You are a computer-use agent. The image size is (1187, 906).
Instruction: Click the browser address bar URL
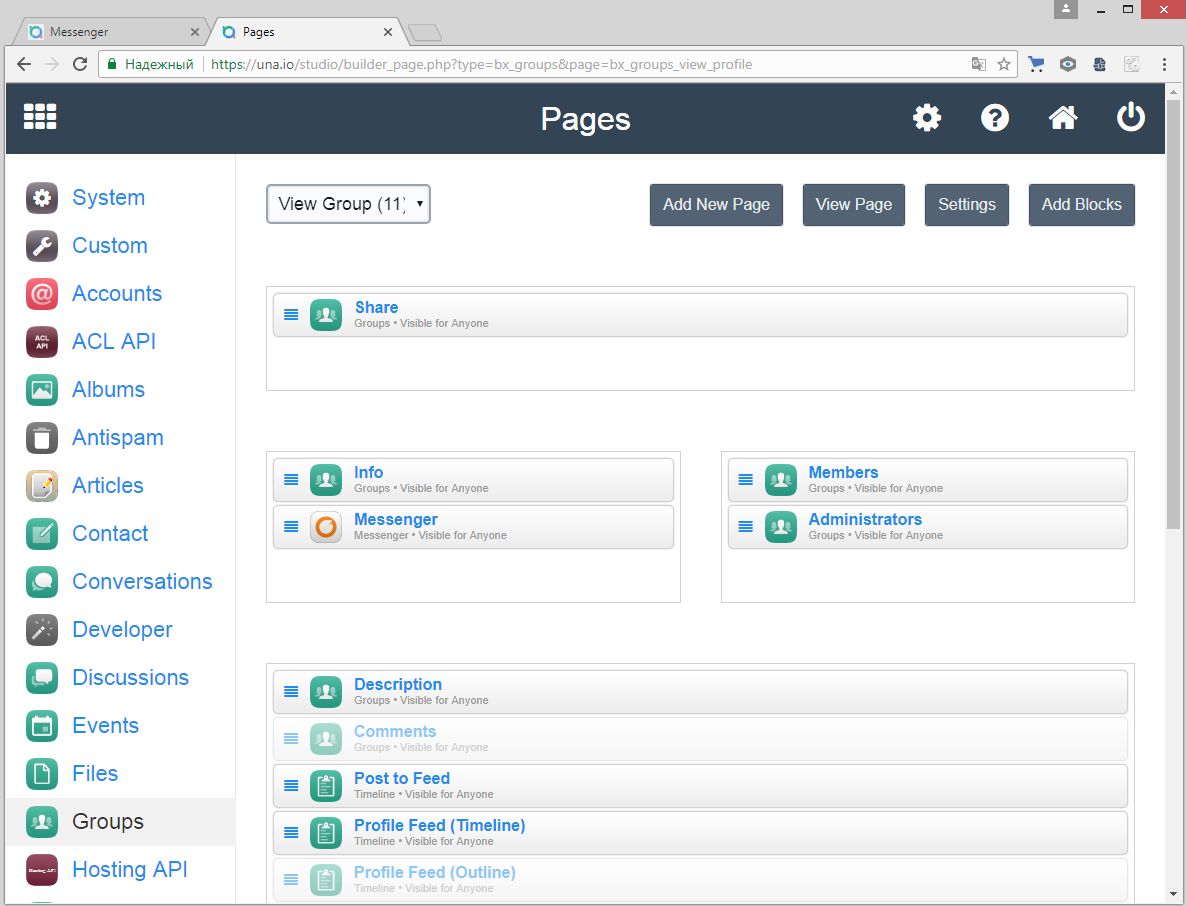tap(480, 64)
